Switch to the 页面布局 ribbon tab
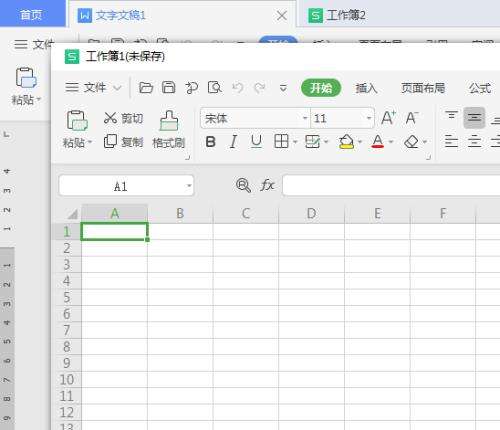 423,88
